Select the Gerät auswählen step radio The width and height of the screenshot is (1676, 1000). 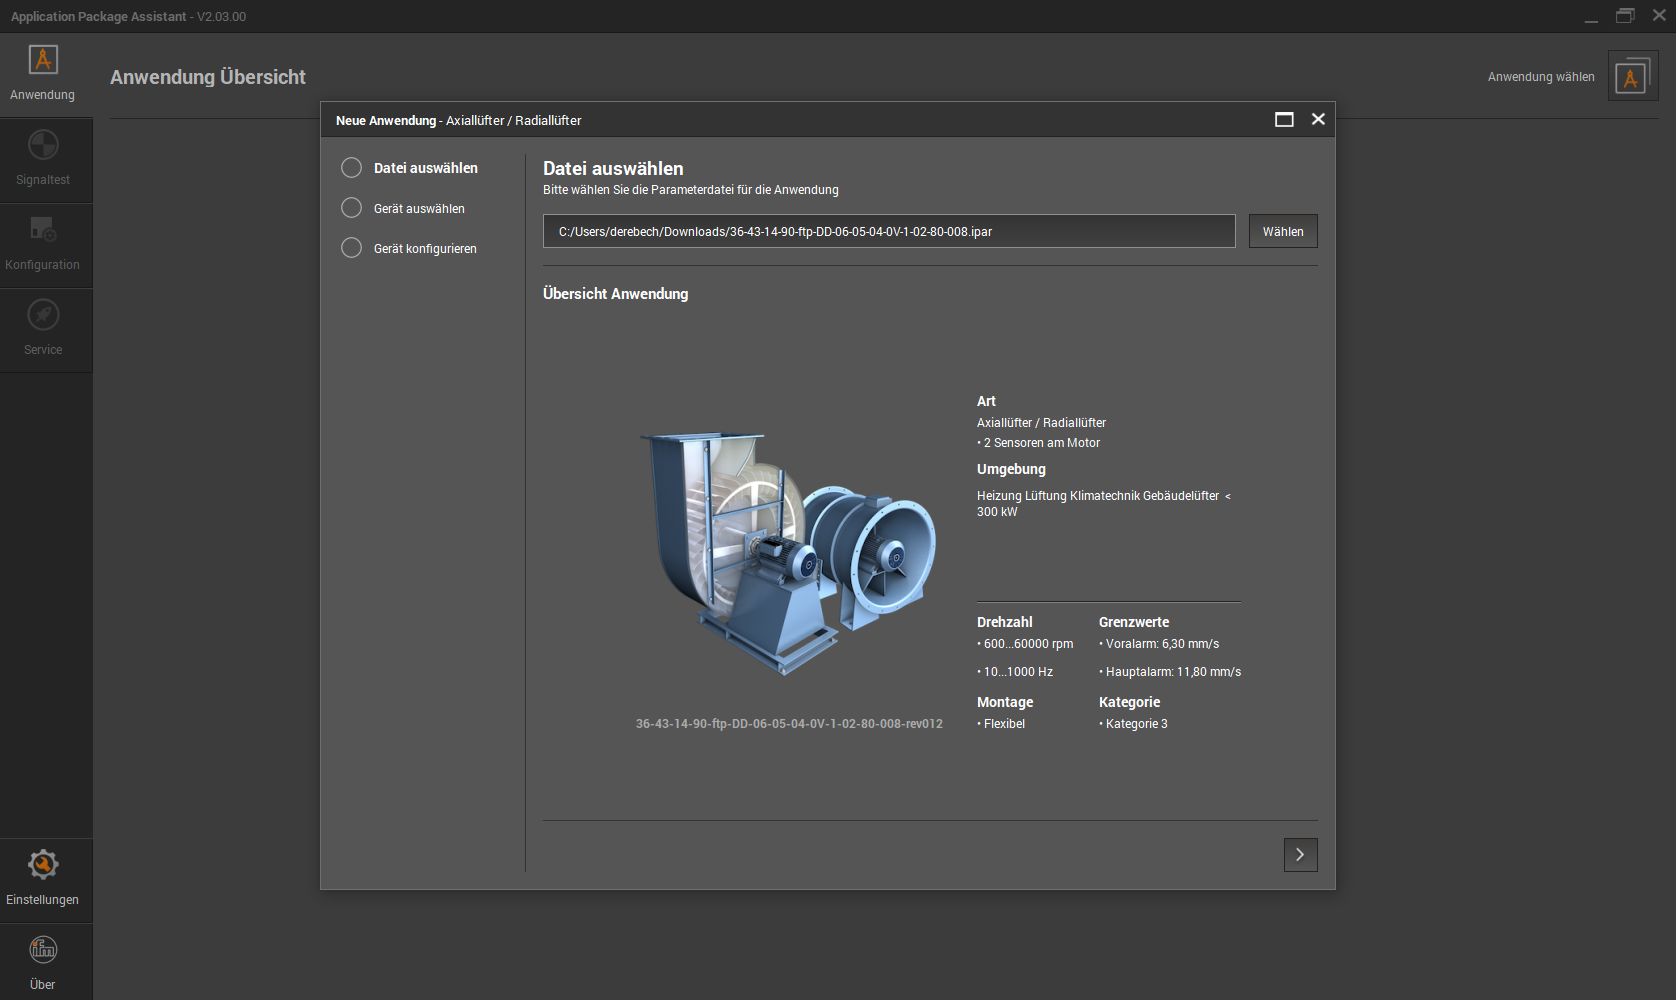click(x=352, y=208)
